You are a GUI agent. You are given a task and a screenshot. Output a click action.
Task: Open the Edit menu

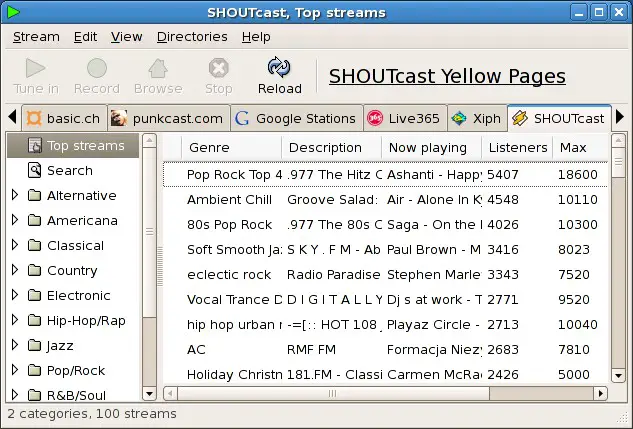click(85, 37)
